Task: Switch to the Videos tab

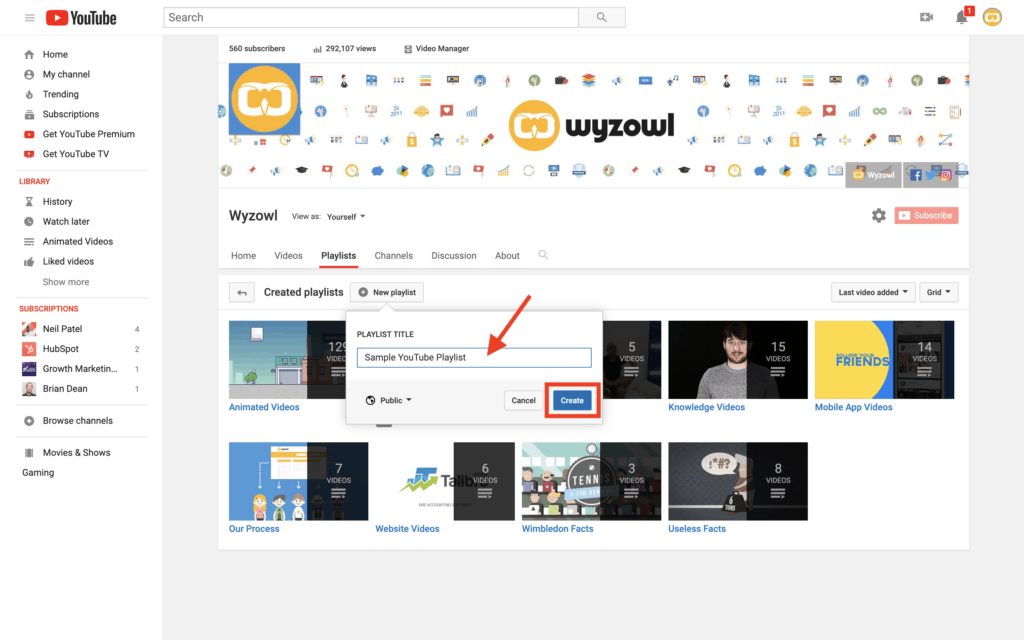Action: pyautogui.click(x=288, y=255)
